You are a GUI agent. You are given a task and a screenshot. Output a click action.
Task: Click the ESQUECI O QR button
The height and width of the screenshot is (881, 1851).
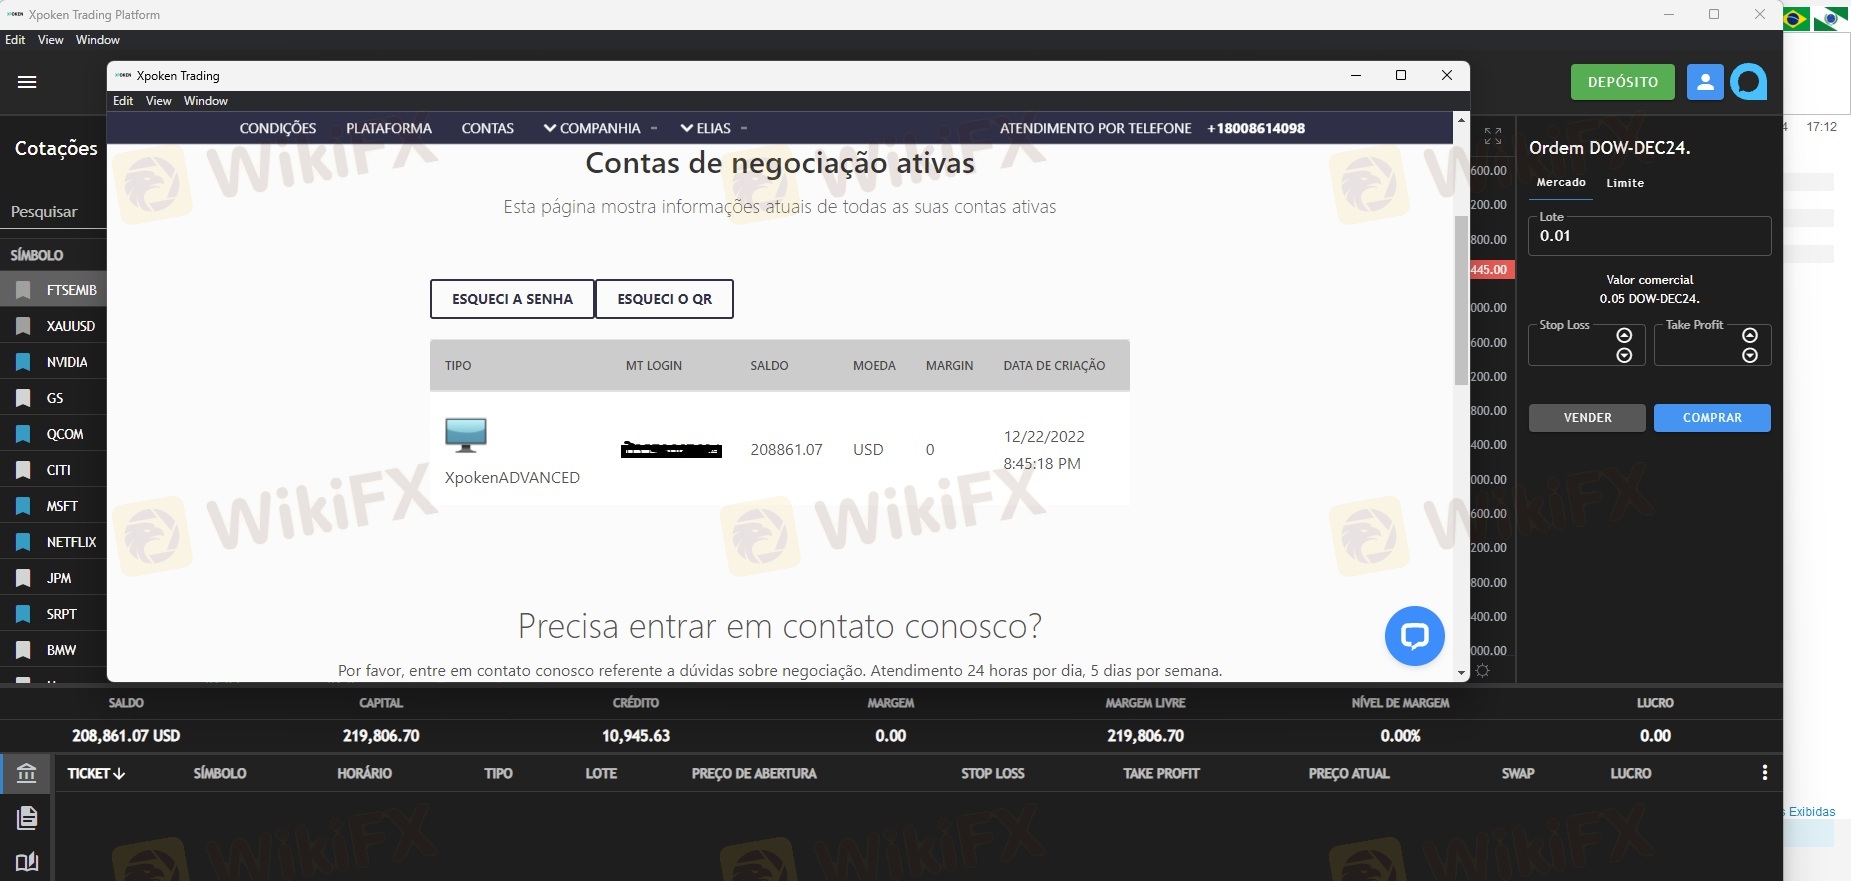point(665,299)
